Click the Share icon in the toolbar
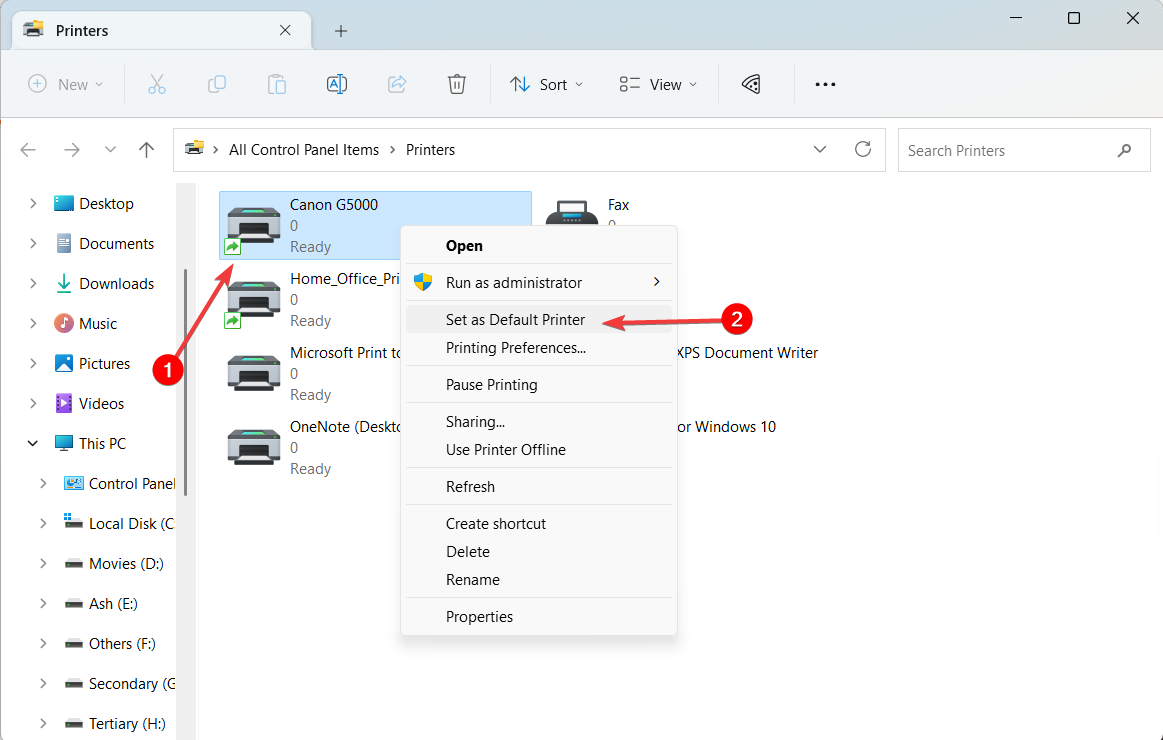Image resolution: width=1163 pixels, height=740 pixels. point(397,84)
